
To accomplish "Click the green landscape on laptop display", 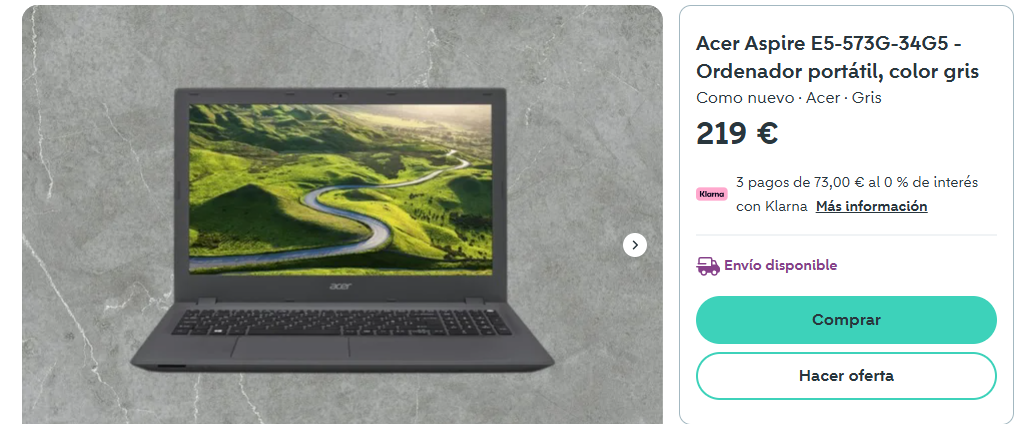I will coord(341,188).
